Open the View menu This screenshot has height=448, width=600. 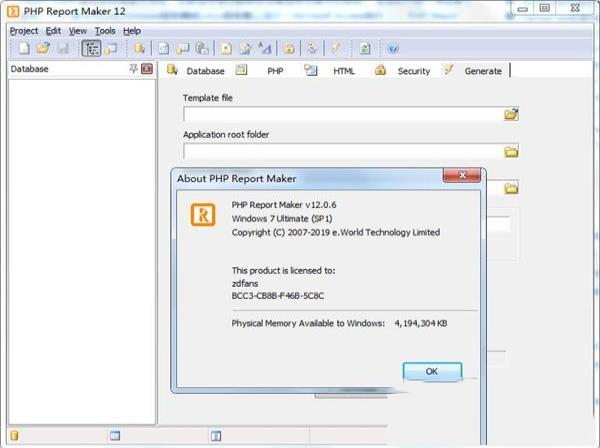tap(78, 31)
